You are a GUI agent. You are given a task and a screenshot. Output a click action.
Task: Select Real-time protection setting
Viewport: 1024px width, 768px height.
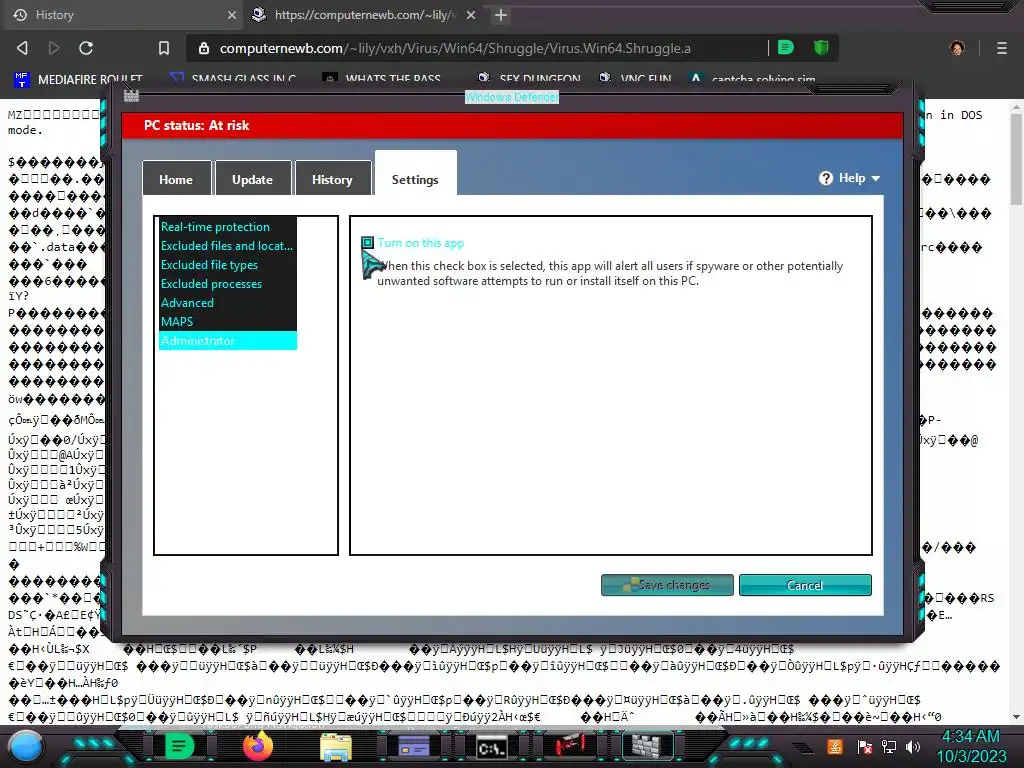[x=227, y=227]
